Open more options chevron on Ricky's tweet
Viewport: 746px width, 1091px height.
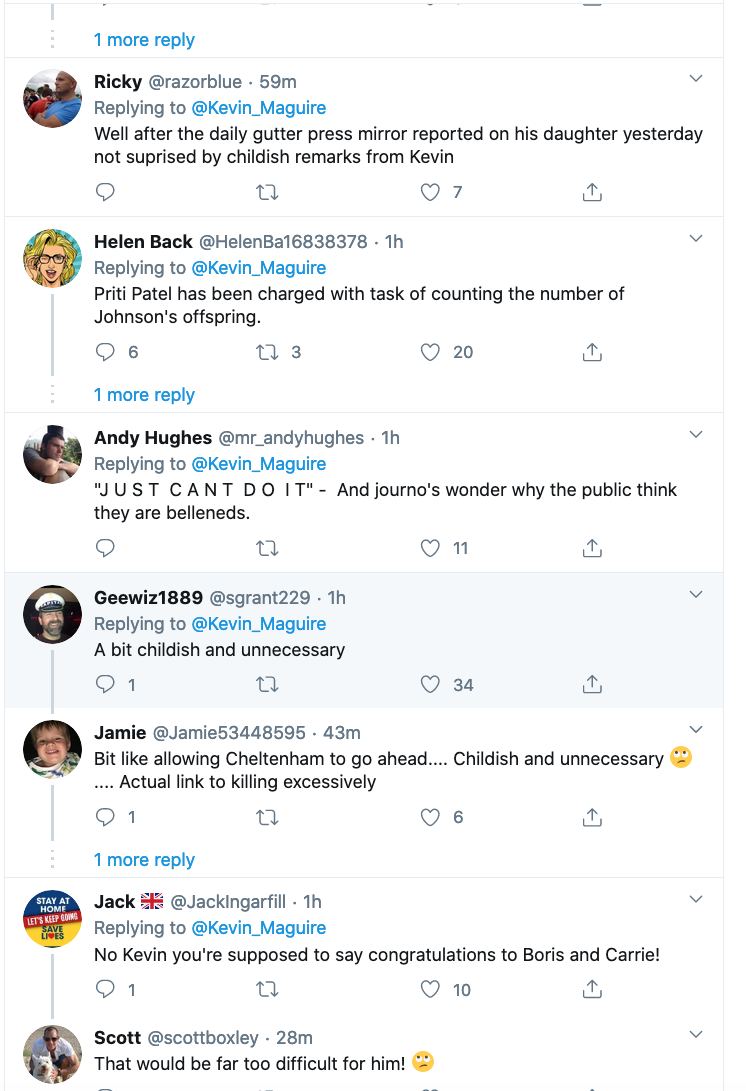click(697, 79)
